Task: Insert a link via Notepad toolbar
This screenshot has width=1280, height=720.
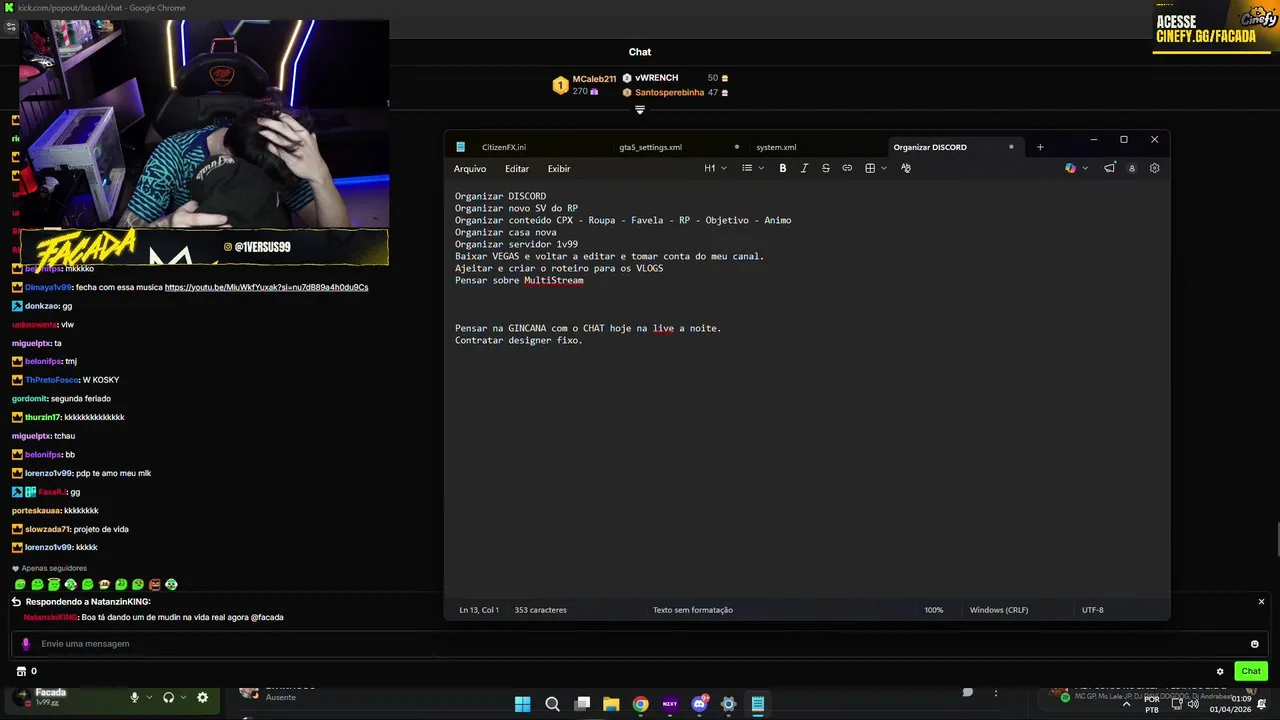Action: coord(847,168)
